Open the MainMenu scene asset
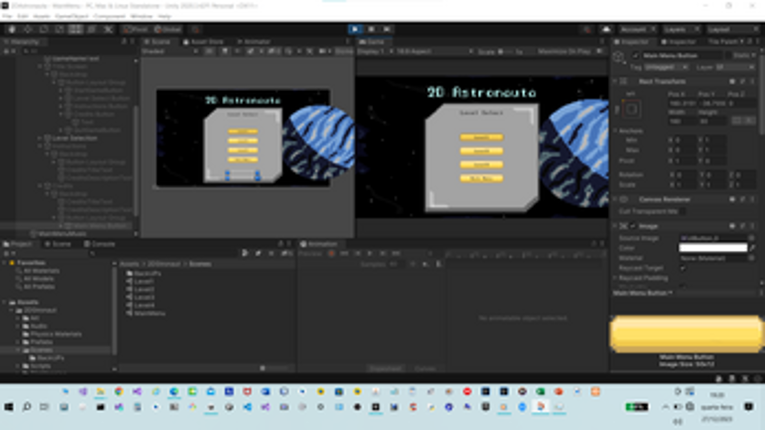765x430 pixels. tap(146, 313)
